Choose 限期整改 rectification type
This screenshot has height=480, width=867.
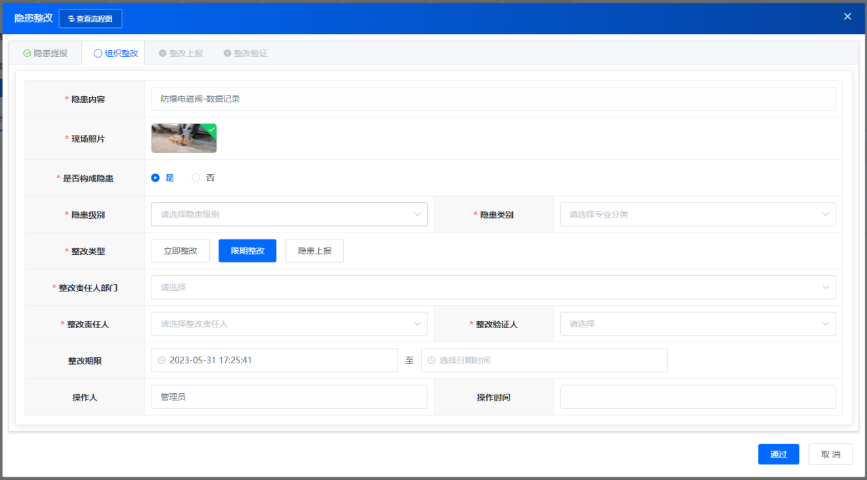click(x=247, y=251)
